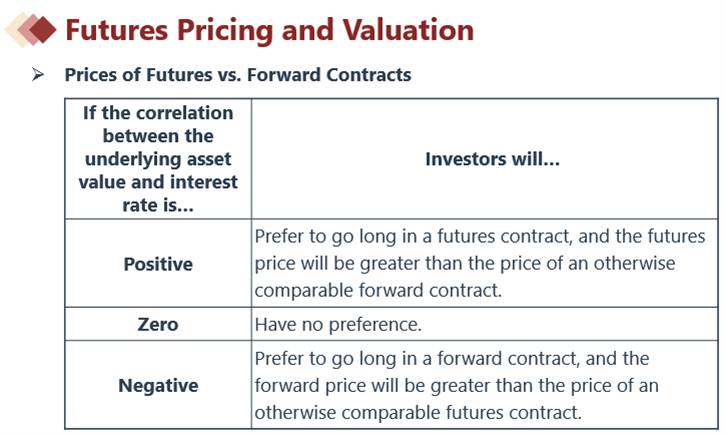This screenshot has height=435, width=726.
Task: Click the words "rate is..." in the header
Action: [158, 203]
